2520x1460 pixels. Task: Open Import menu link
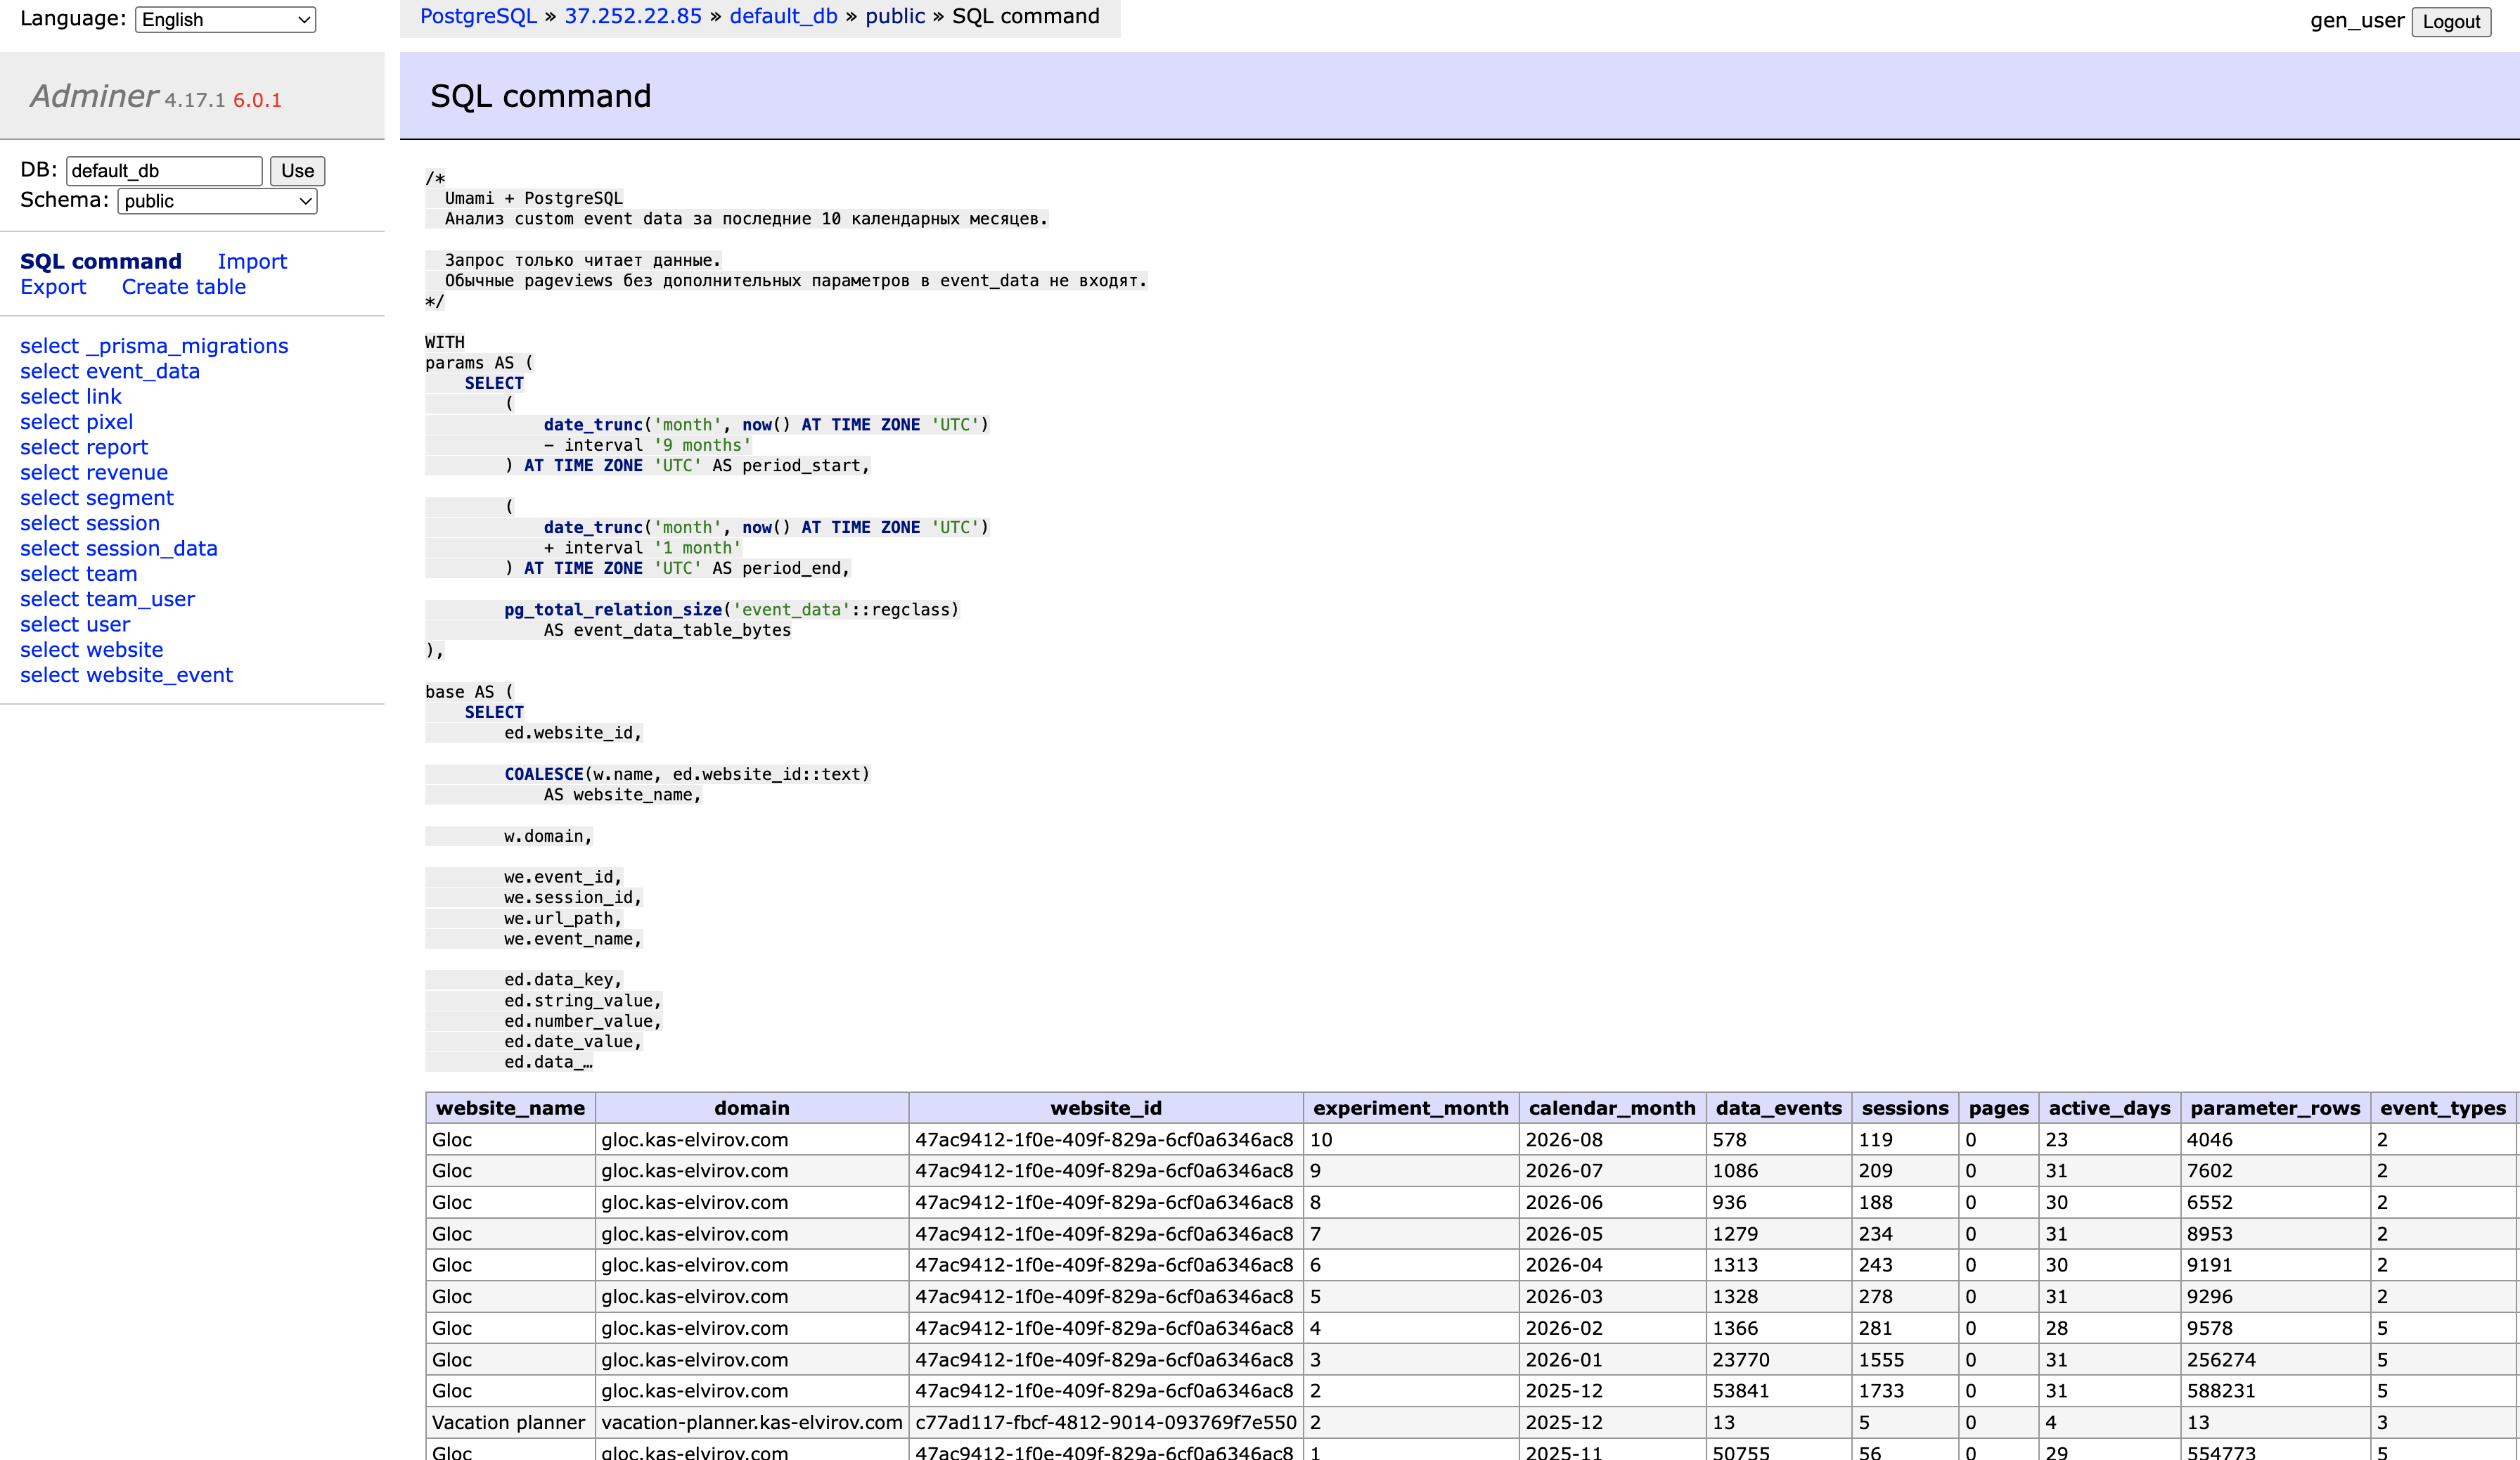(x=252, y=261)
